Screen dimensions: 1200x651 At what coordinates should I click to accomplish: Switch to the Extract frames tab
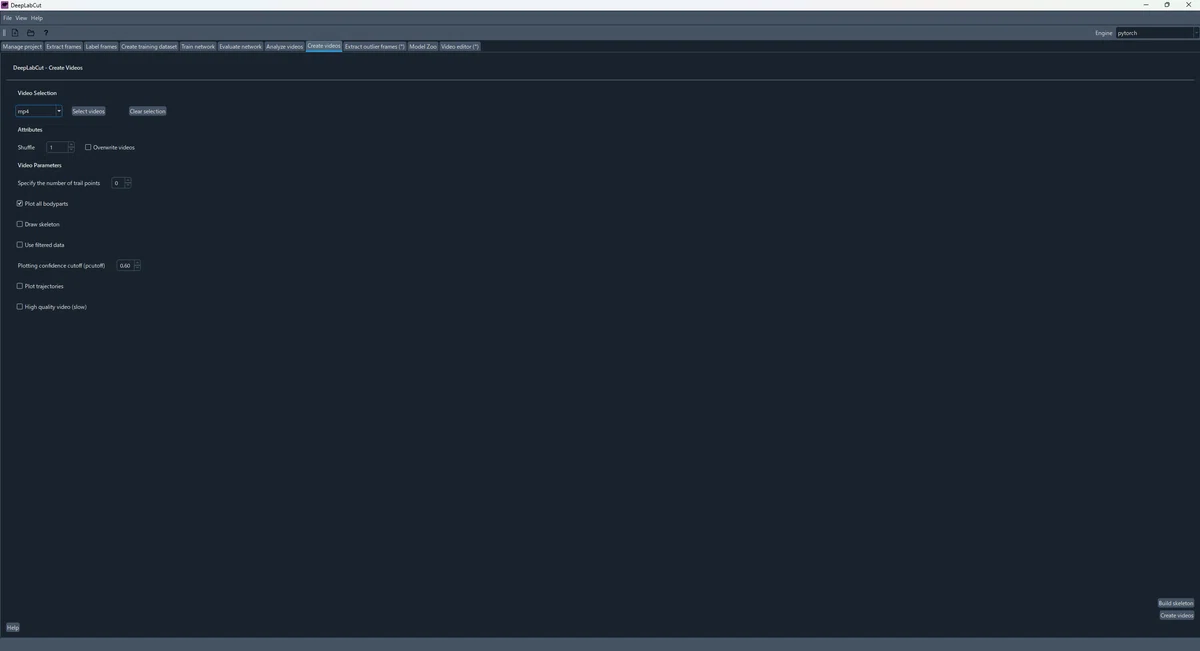[64, 46]
